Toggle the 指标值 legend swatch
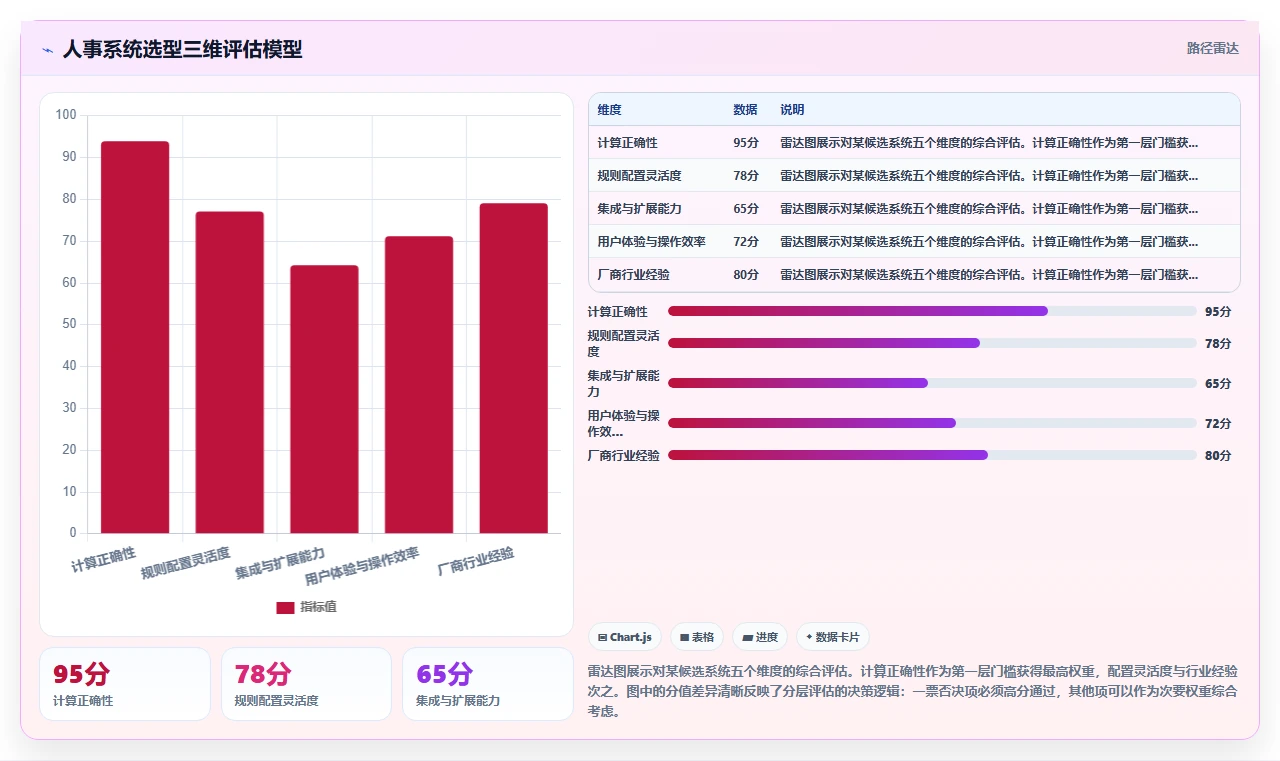Screen dimensions: 1280x761 click(285, 607)
